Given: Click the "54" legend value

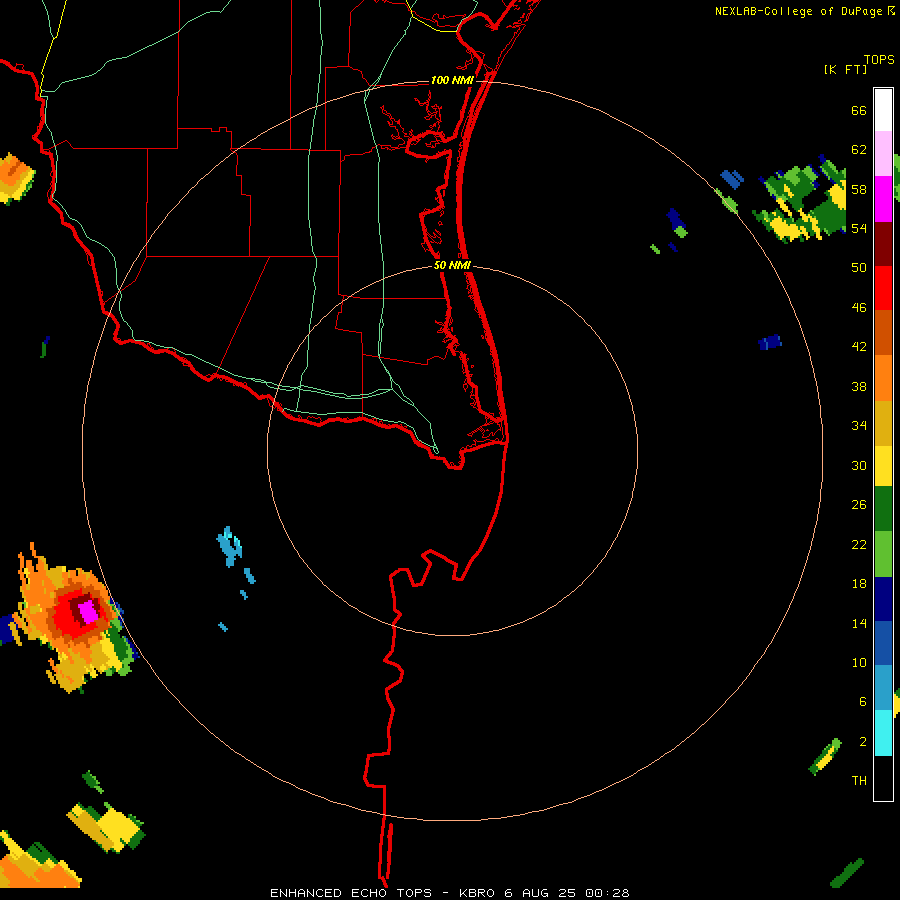Looking at the screenshot, I should point(859,228).
